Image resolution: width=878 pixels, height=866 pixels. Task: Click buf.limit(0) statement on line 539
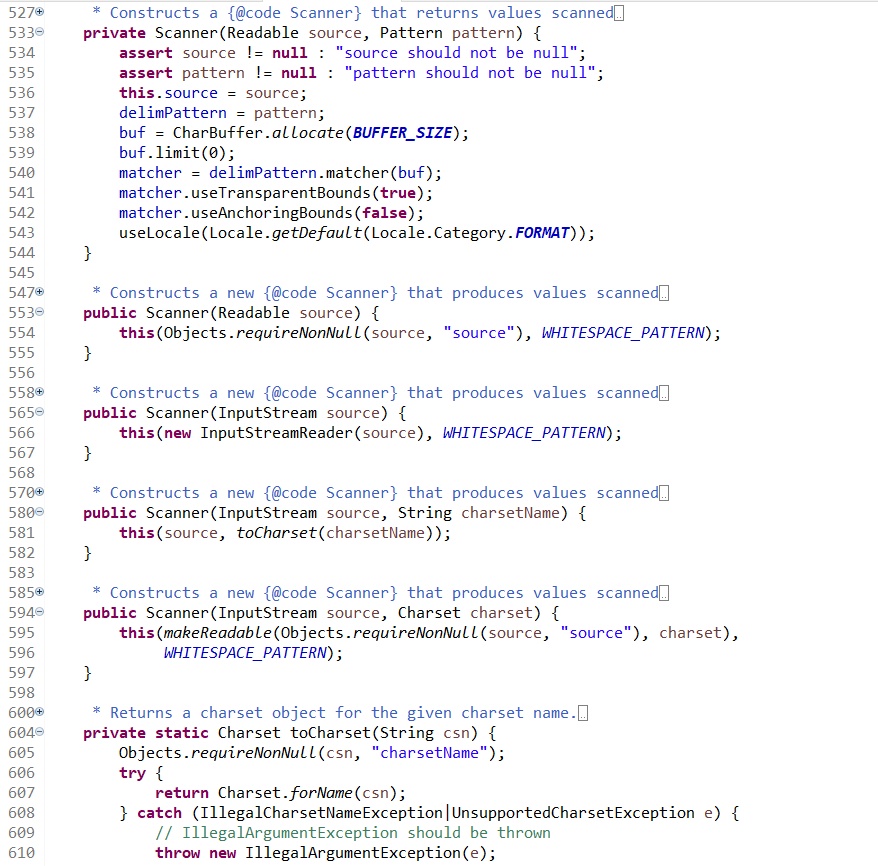click(177, 153)
